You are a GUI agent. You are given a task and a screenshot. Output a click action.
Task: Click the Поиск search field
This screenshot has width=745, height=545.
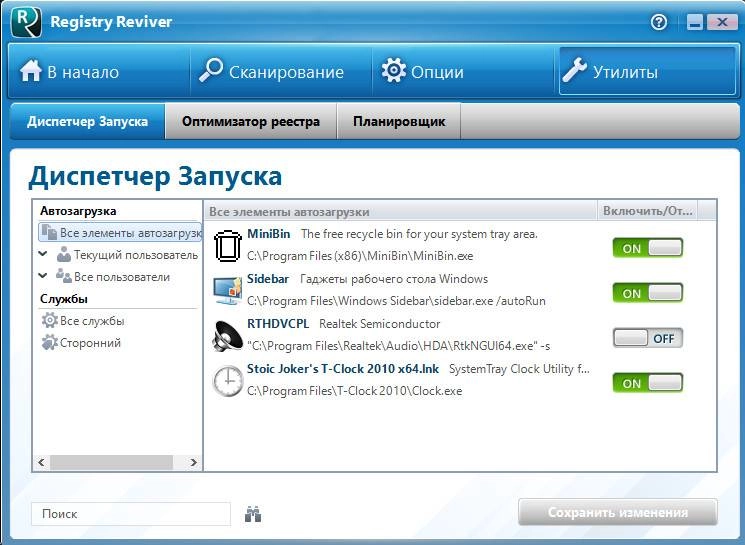[131, 514]
